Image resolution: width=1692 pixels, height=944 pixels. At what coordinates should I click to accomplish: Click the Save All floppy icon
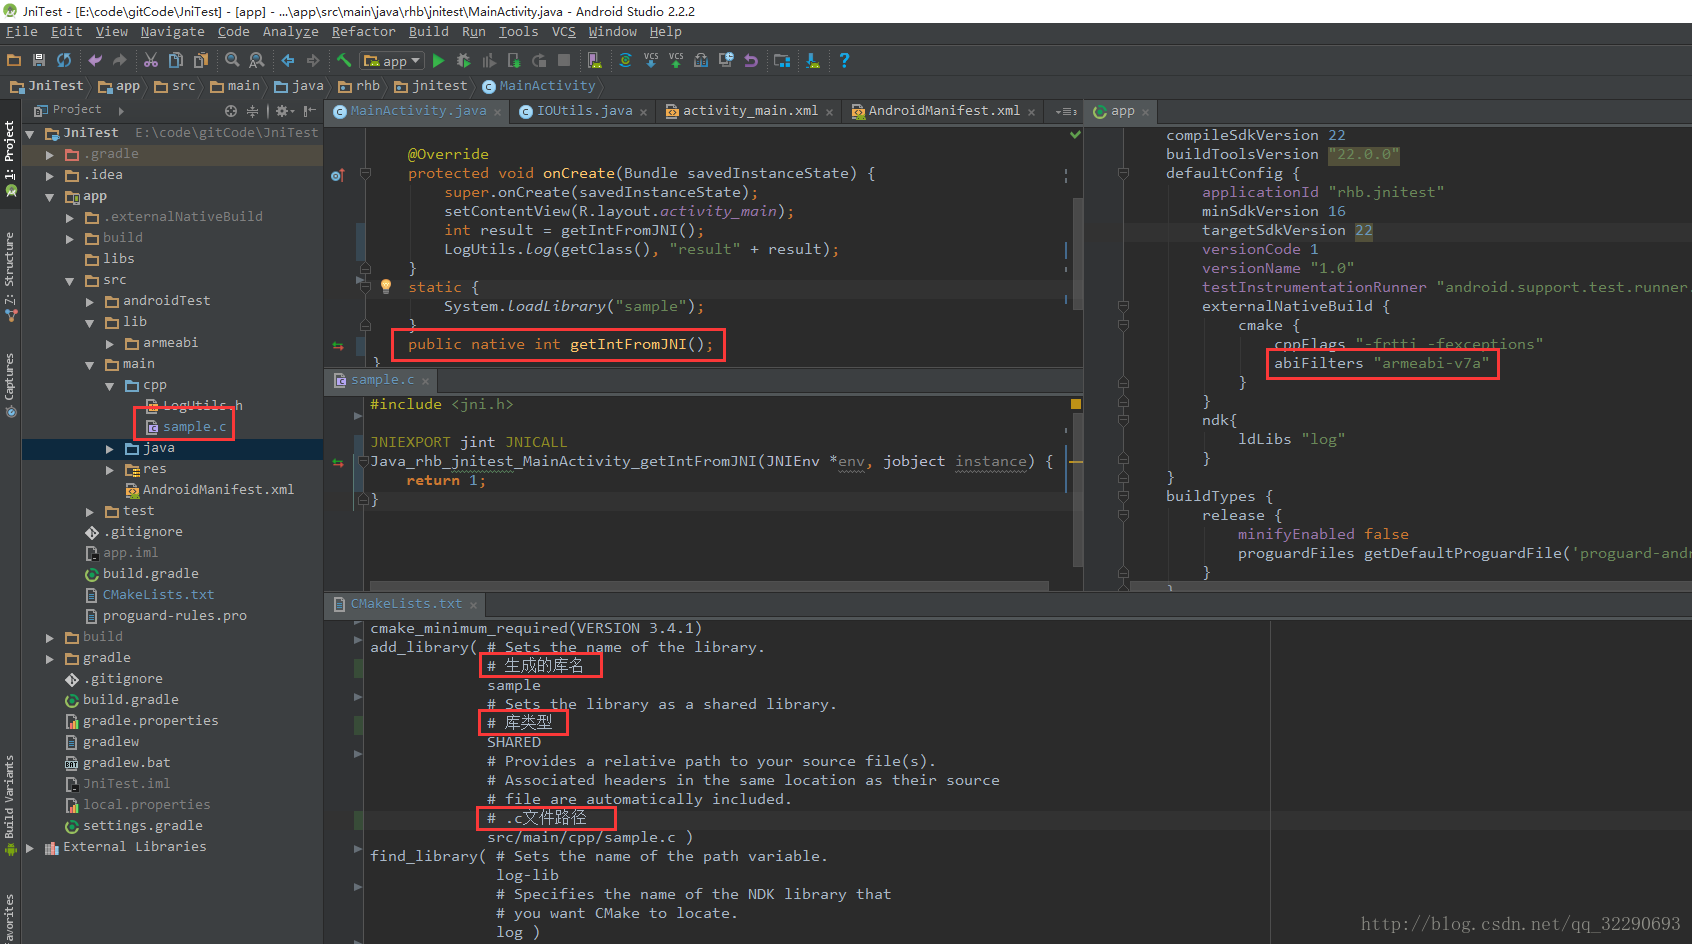pyautogui.click(x=39, y=60)
